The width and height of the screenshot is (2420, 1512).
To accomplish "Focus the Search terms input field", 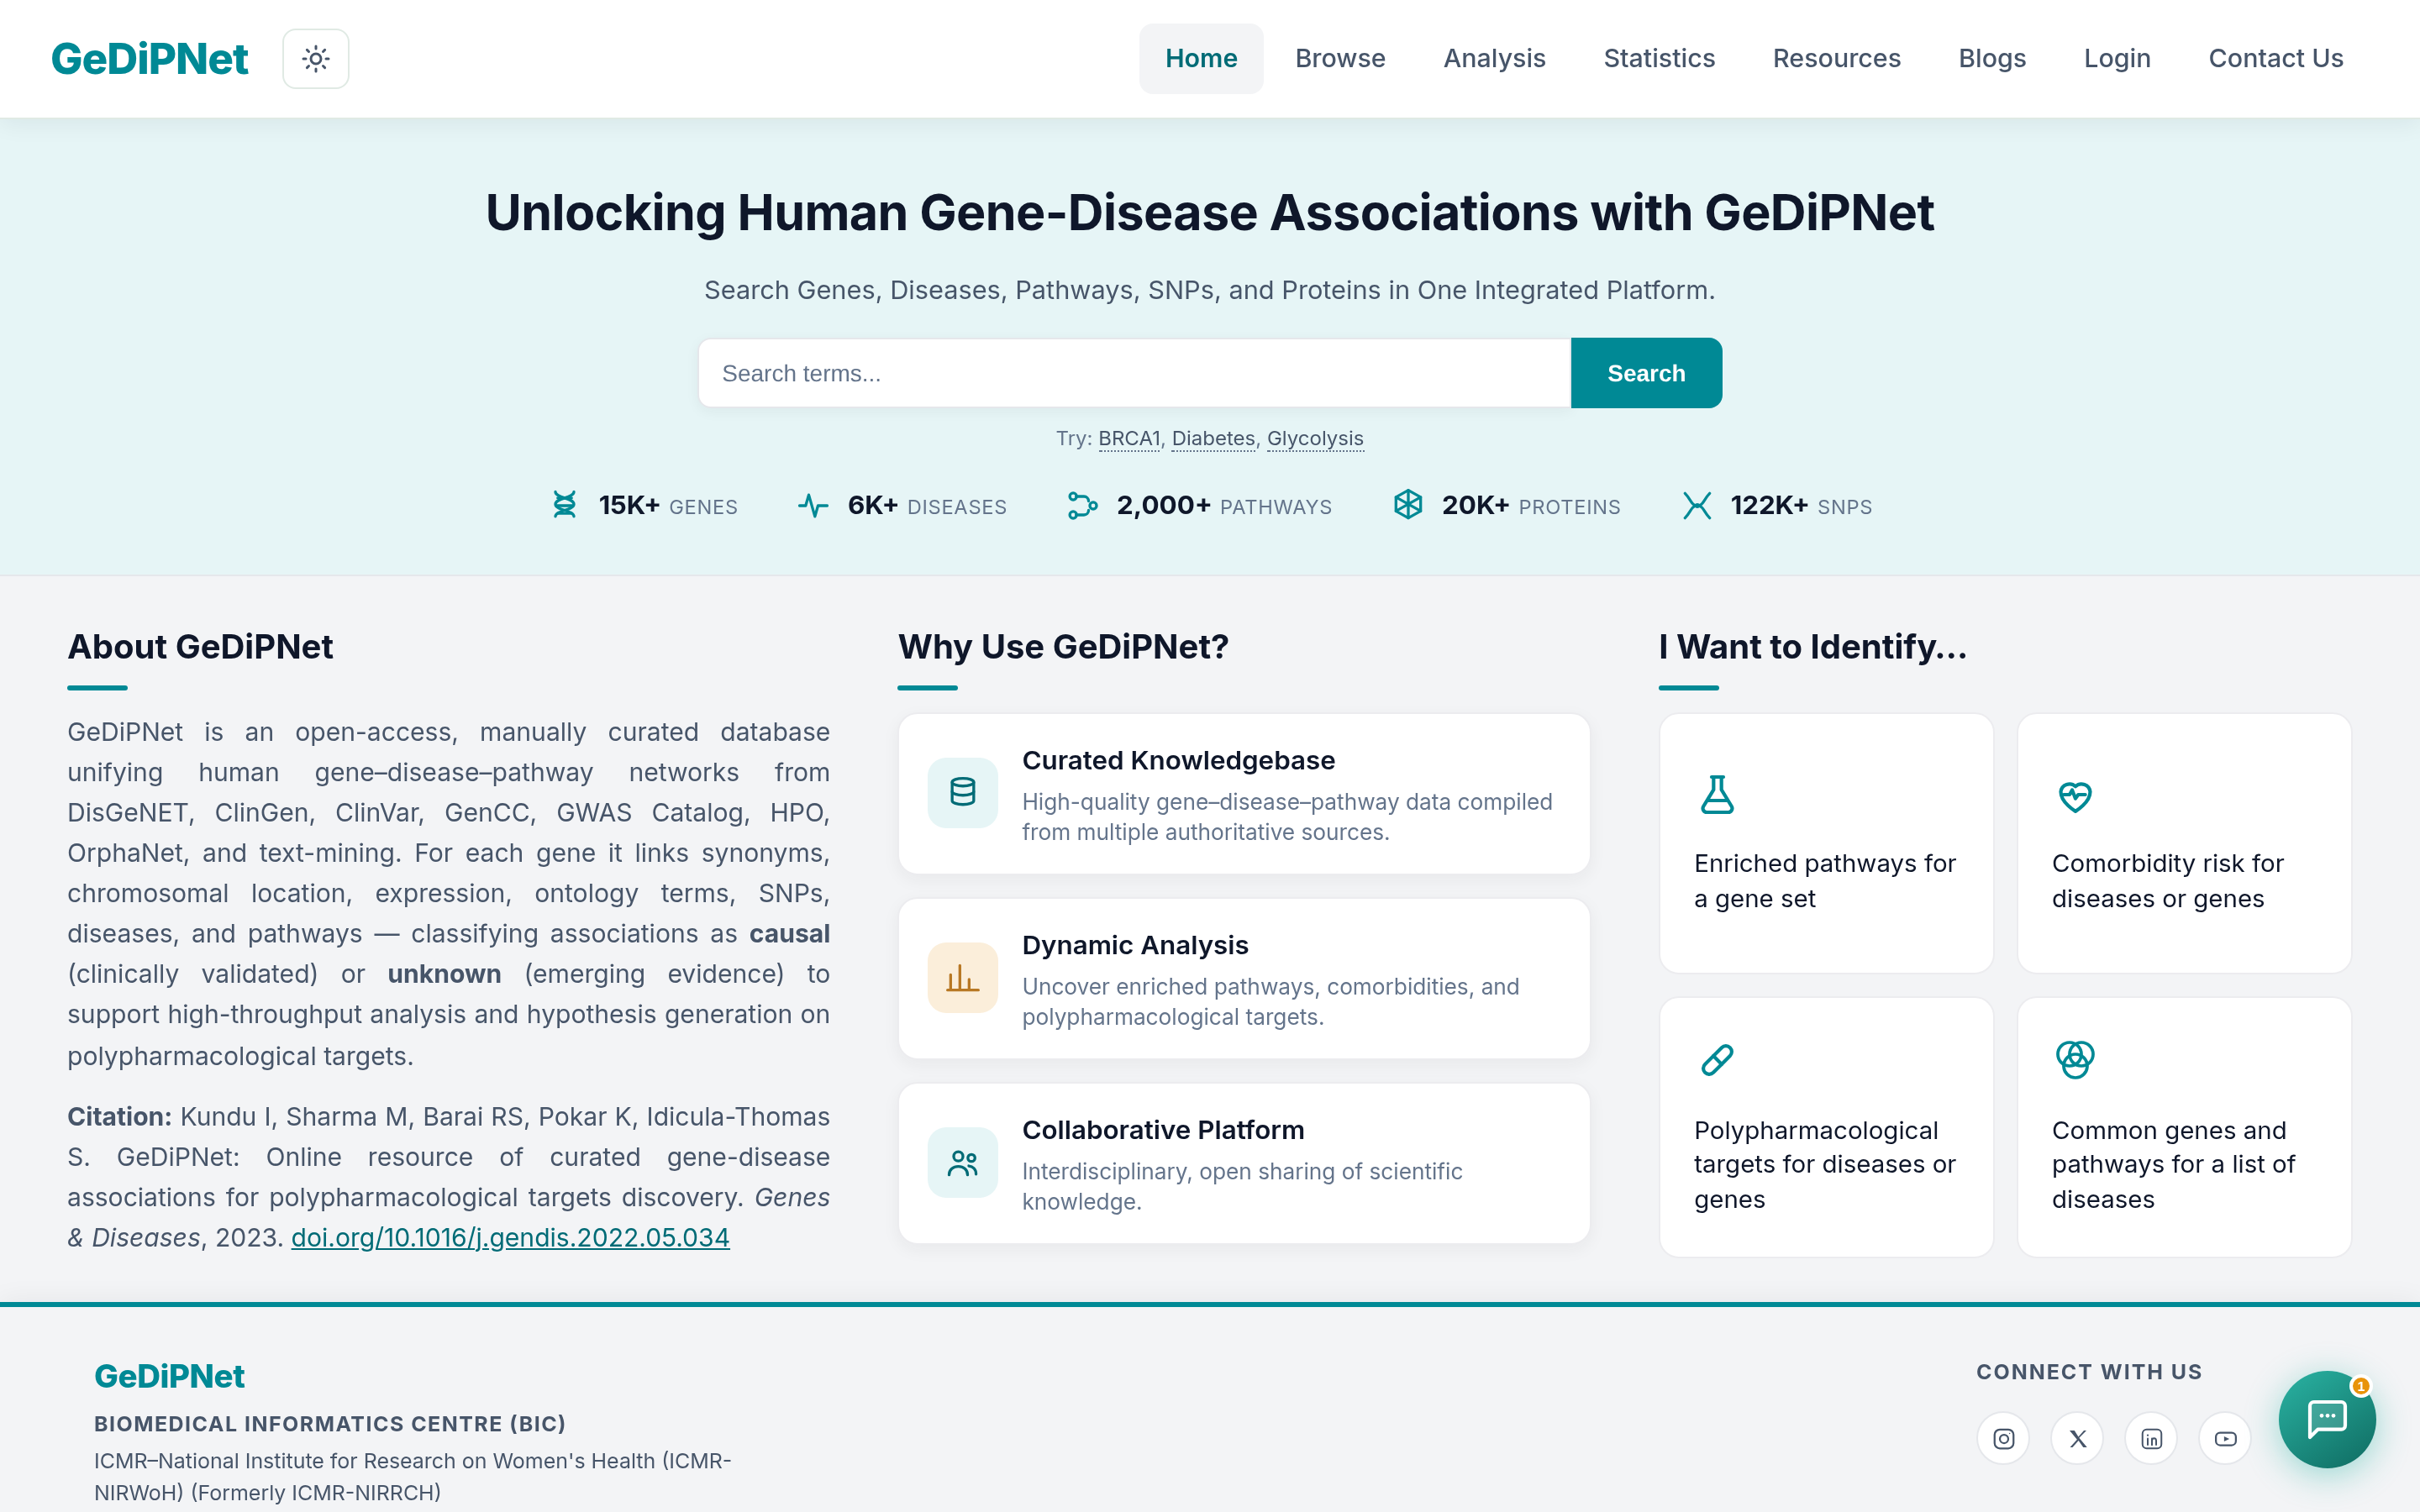I will (x=1134, y=373).
